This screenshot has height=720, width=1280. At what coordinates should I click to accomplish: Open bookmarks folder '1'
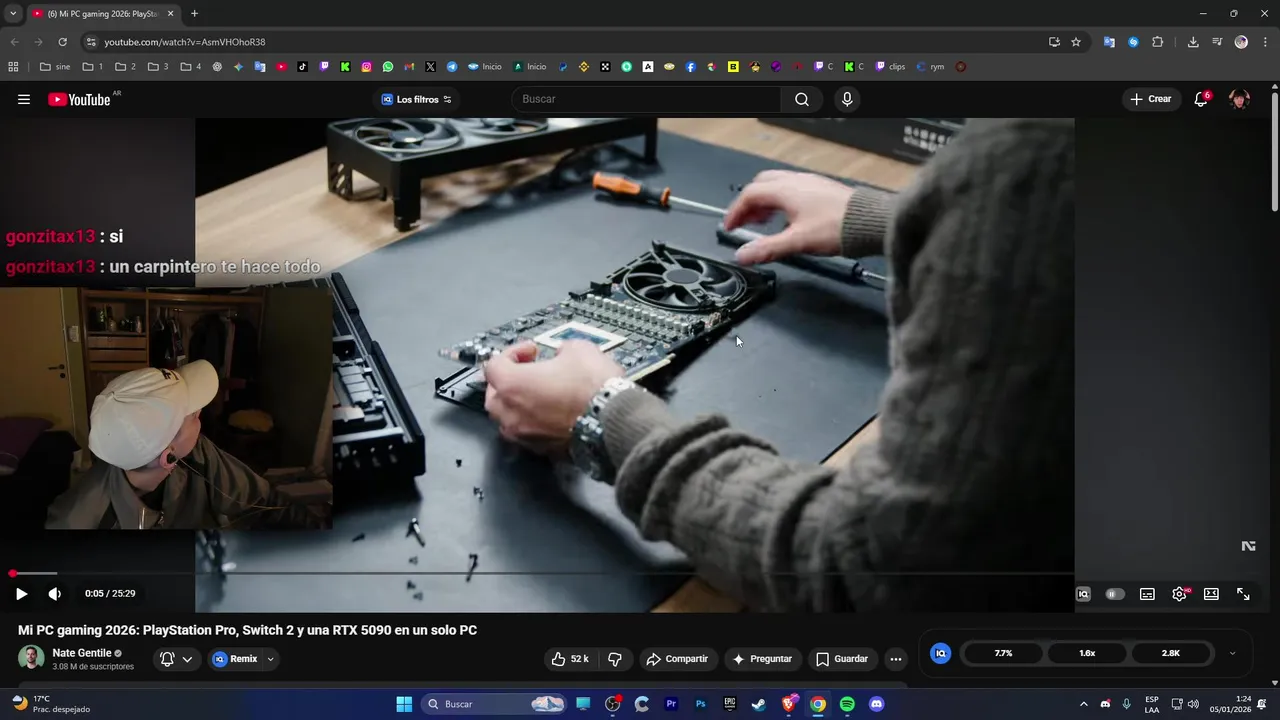pos(93,67)
